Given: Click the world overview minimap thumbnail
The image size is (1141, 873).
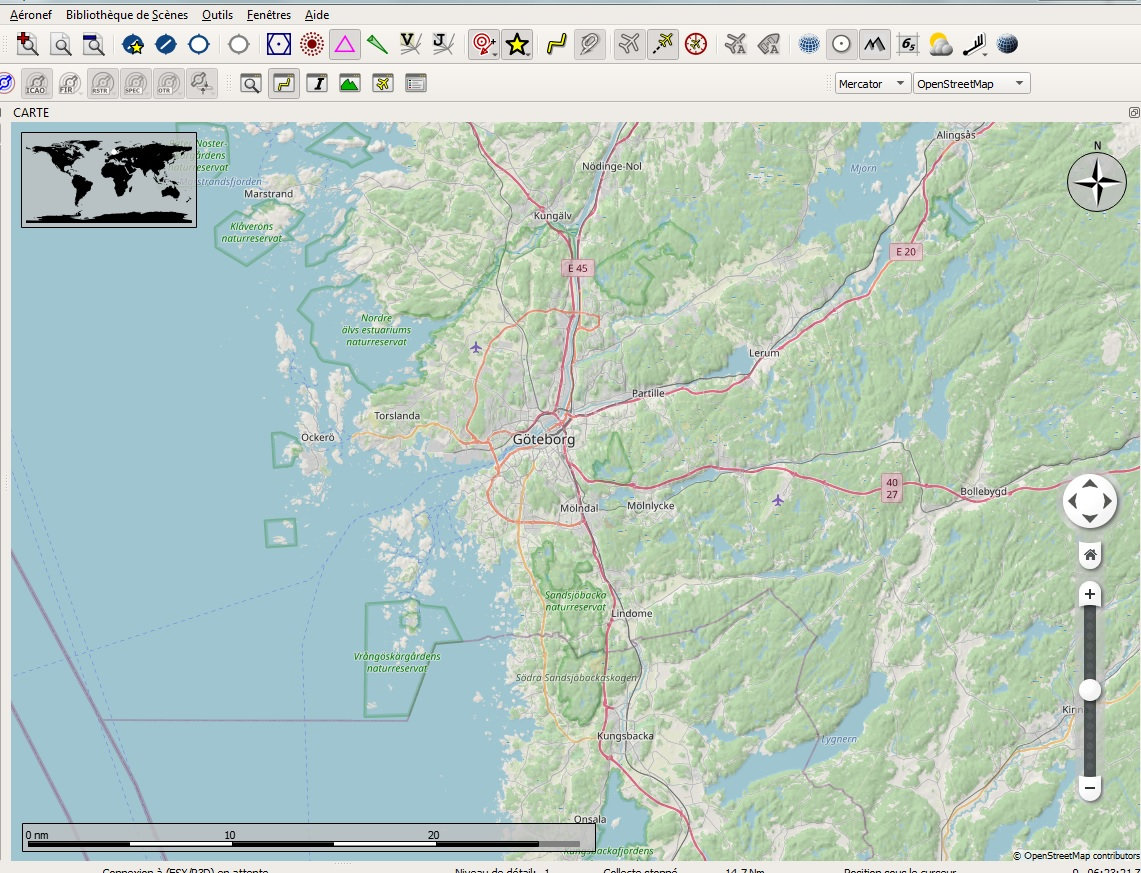Looking at the screenshot, I should 109,180.
